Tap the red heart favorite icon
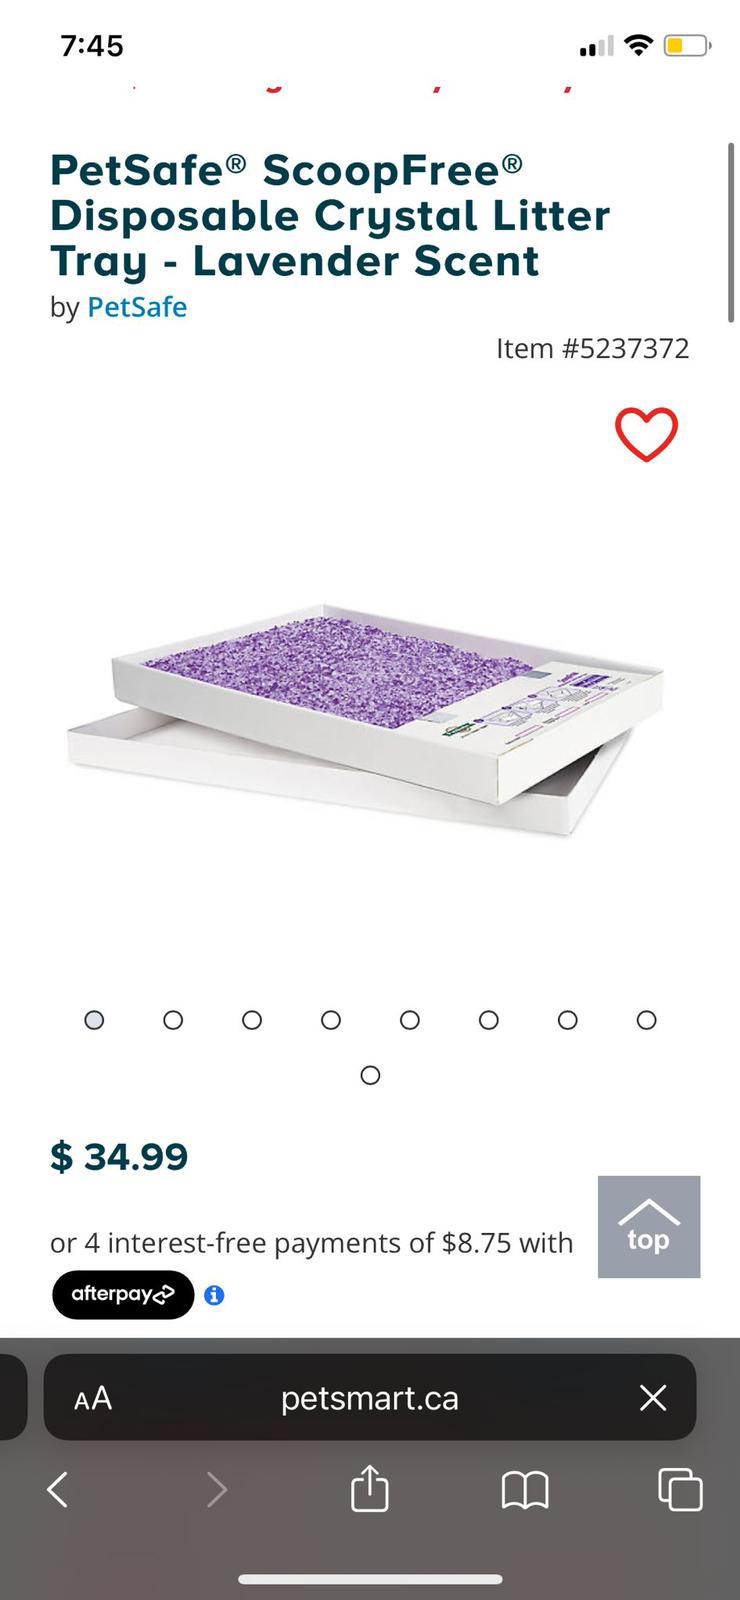The image size is (740, 1600). click(x=646, y=434)
